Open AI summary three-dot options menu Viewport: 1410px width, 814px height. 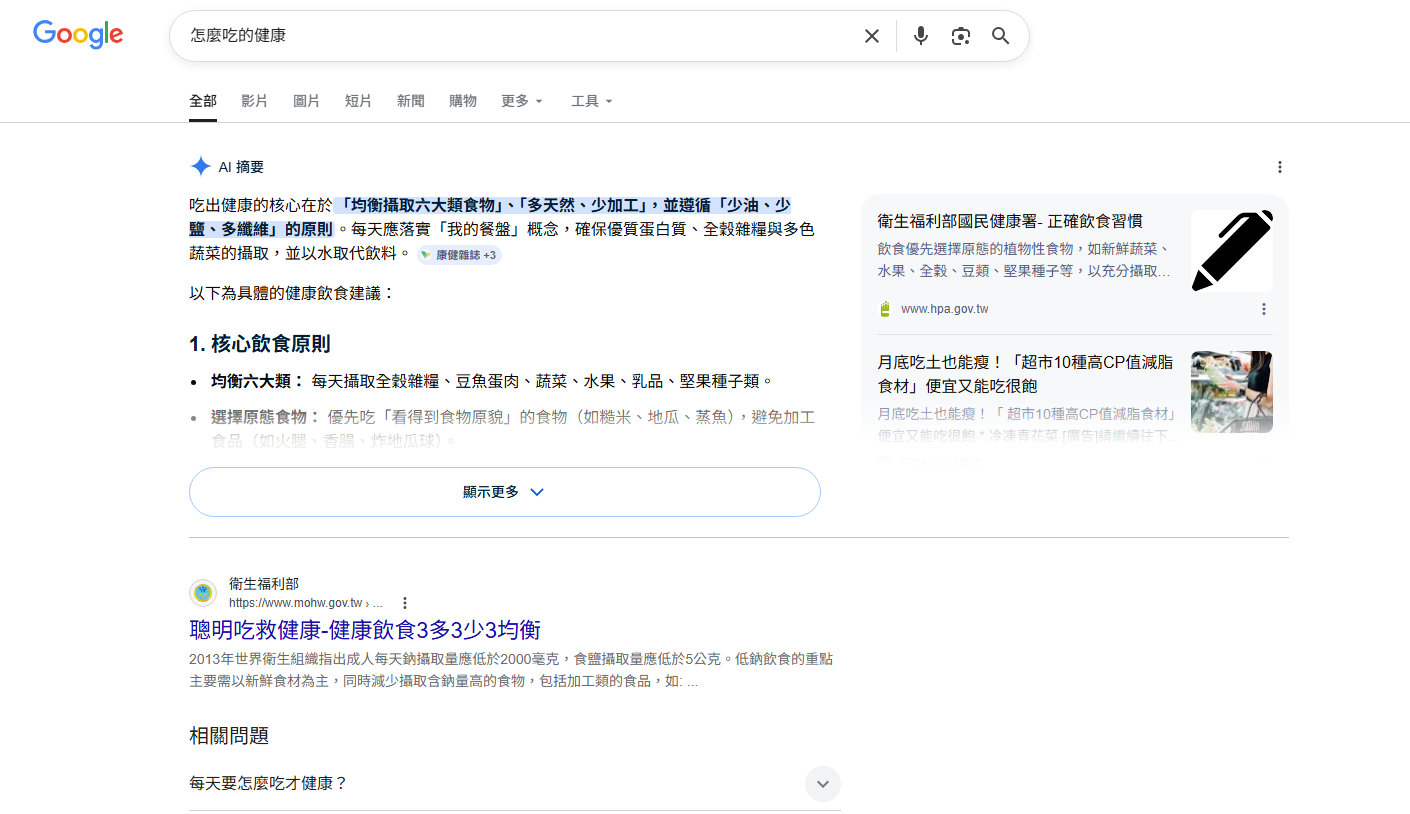[x=1279, y=167]
